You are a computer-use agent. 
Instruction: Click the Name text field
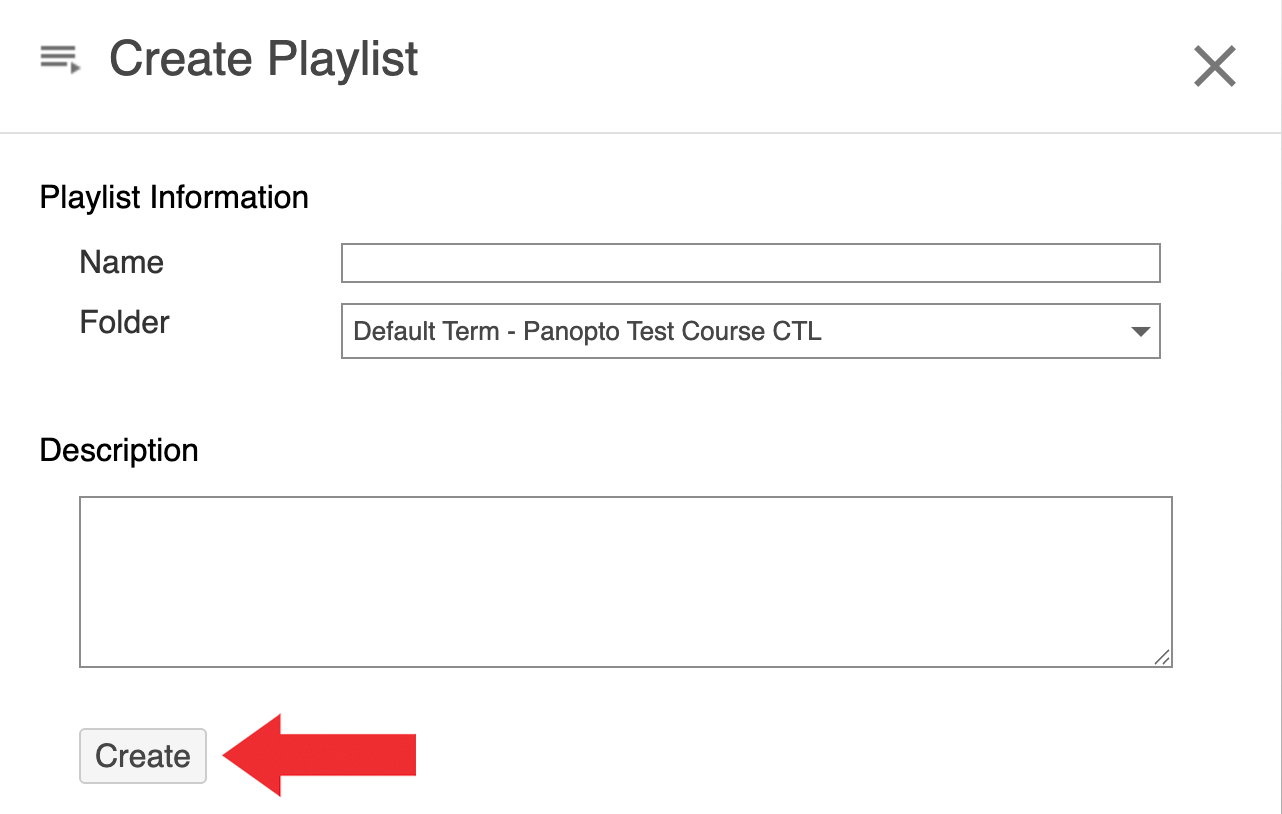click(x=750, y=263)
